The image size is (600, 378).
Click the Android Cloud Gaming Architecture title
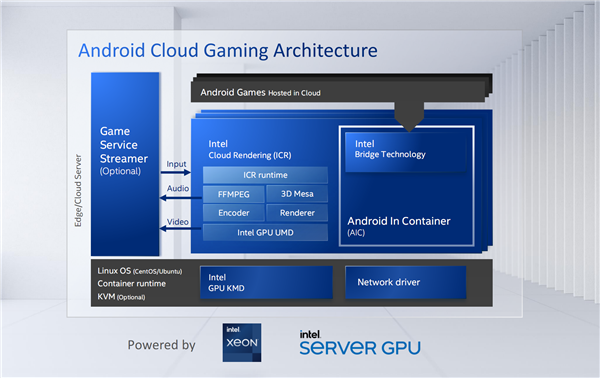click(x=228, y=51)
